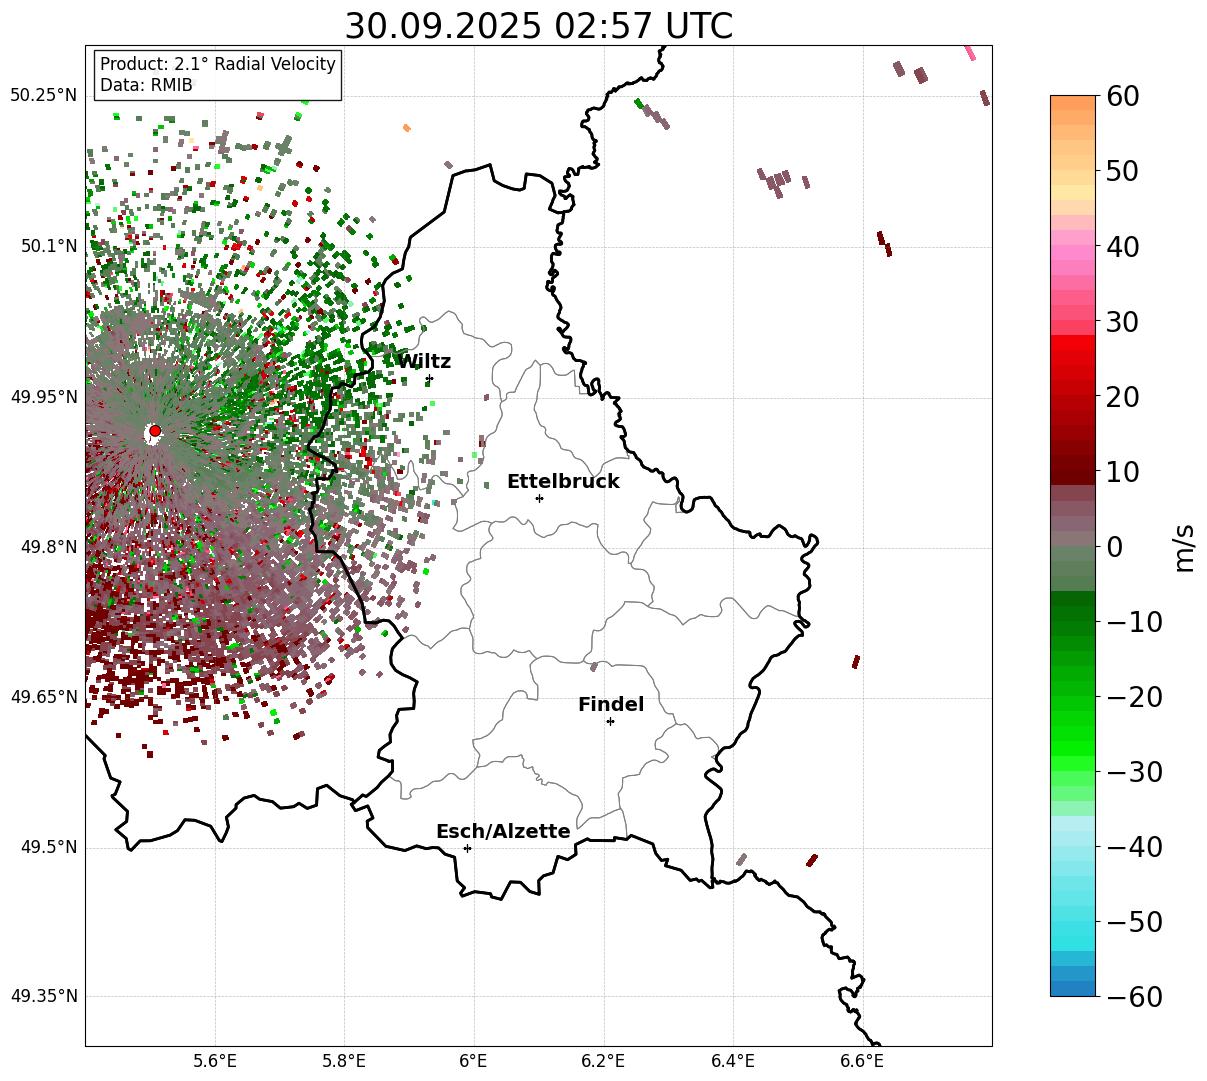Viewport: 1207px width, 1081px height.
Task: Click the 6.2°E longitude label
Action: pyautogui.click(x=603, y=1061)
